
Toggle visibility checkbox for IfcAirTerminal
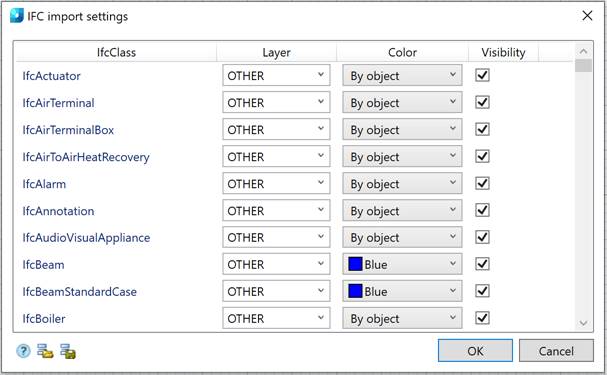tap(482, 102)
